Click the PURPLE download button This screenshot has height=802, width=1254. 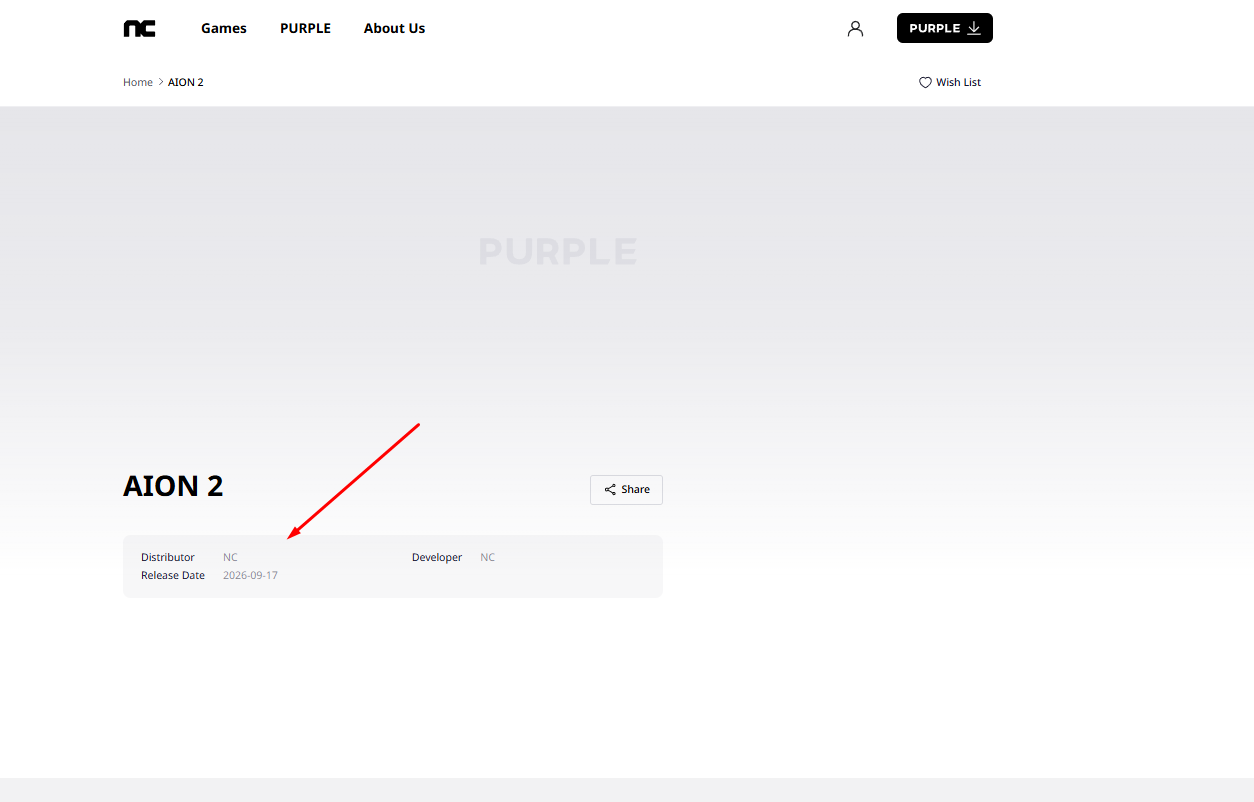945,28
